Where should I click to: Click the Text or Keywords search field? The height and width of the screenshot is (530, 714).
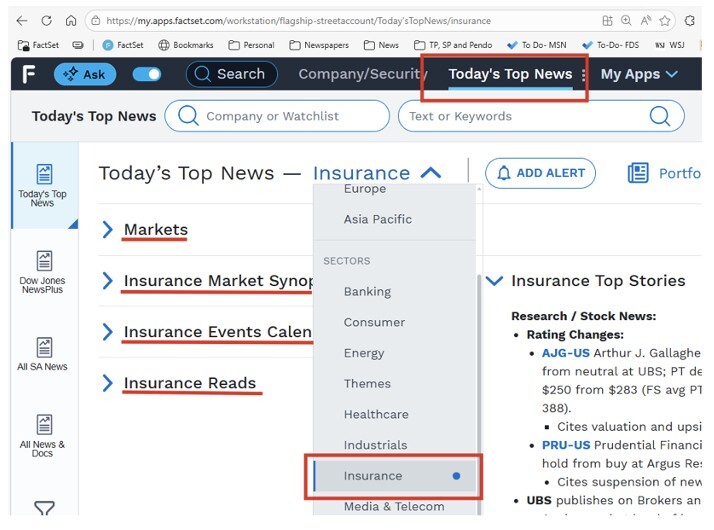[541, 116]
